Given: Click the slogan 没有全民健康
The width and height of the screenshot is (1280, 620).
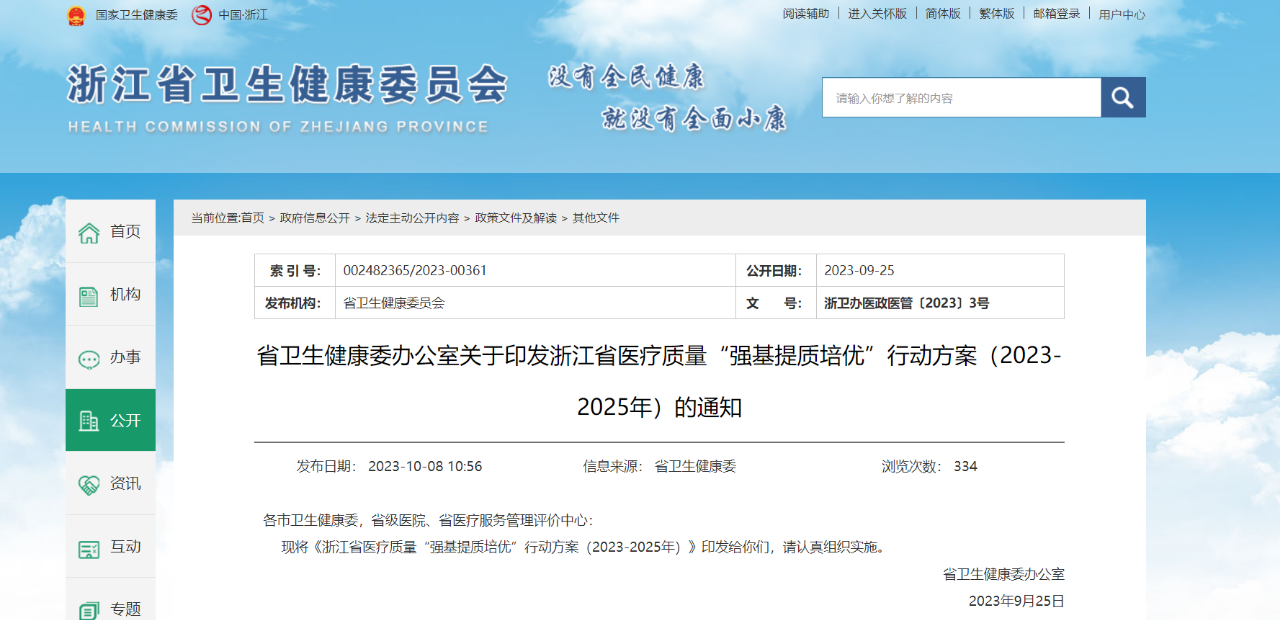Looking at the screenshot, I should [x=626, y=76].
